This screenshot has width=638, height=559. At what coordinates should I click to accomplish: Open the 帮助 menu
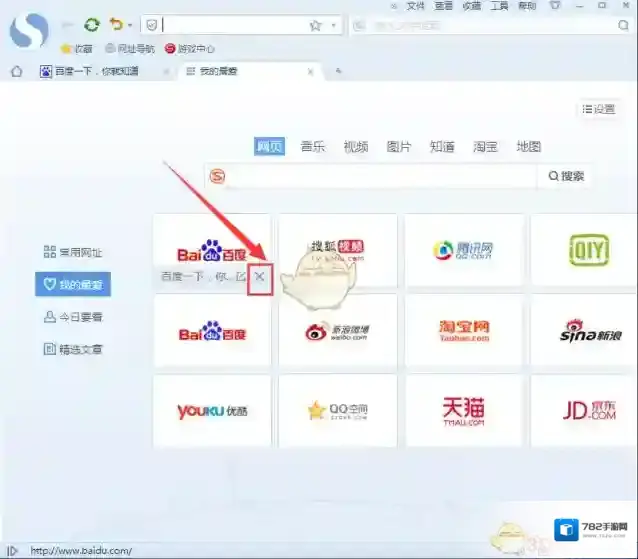tap(527, 6)
